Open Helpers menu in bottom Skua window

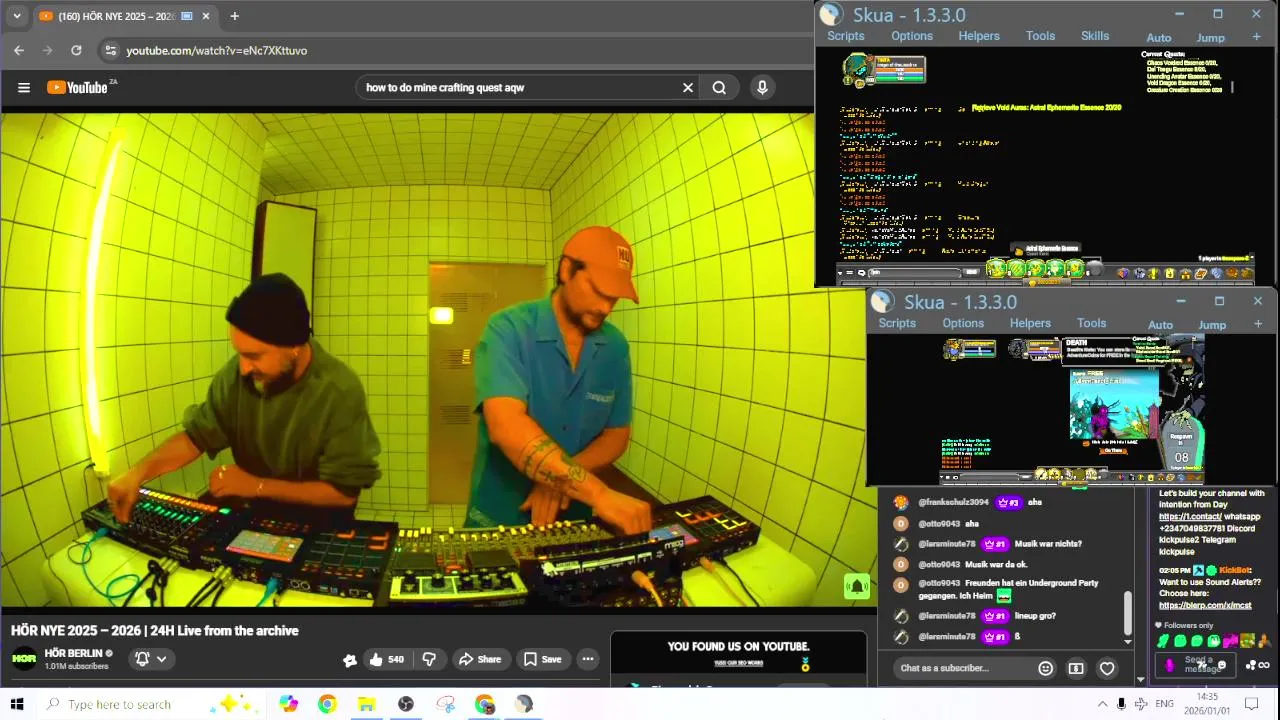pyautogui.click(x=1030, y=323)
